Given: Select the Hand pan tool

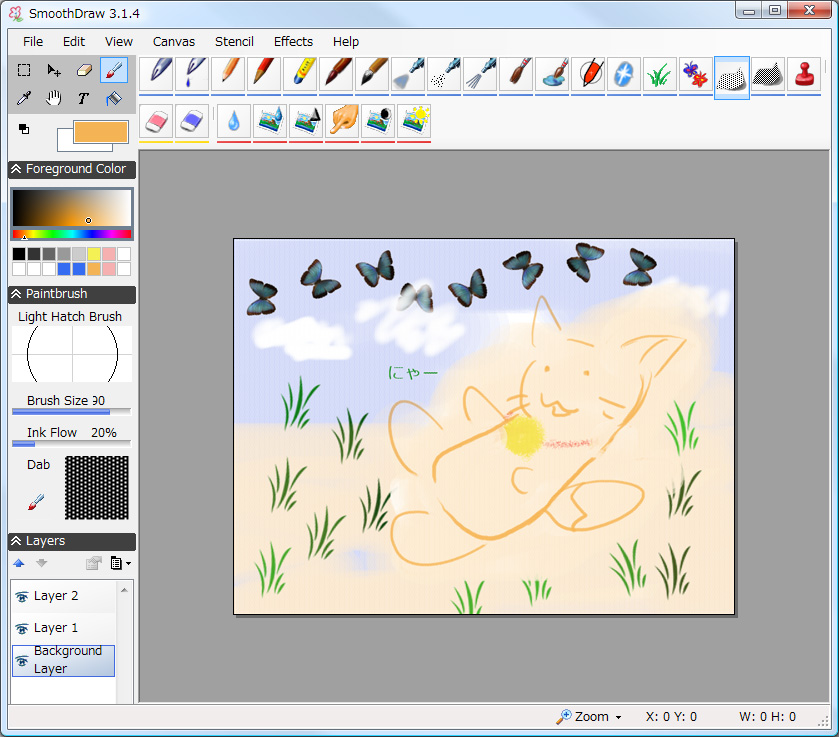Looking at the screenshot, I should [x=53, y=96].
